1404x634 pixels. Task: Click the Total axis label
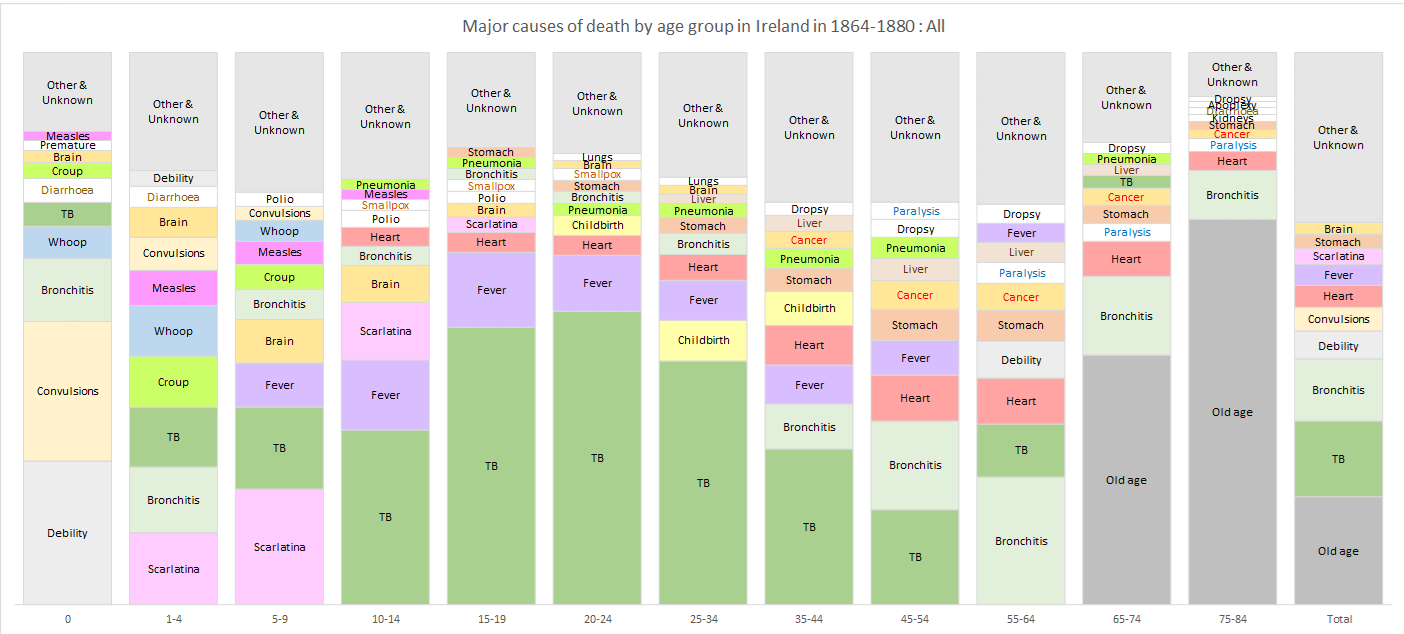click(x=1338, y=618)
